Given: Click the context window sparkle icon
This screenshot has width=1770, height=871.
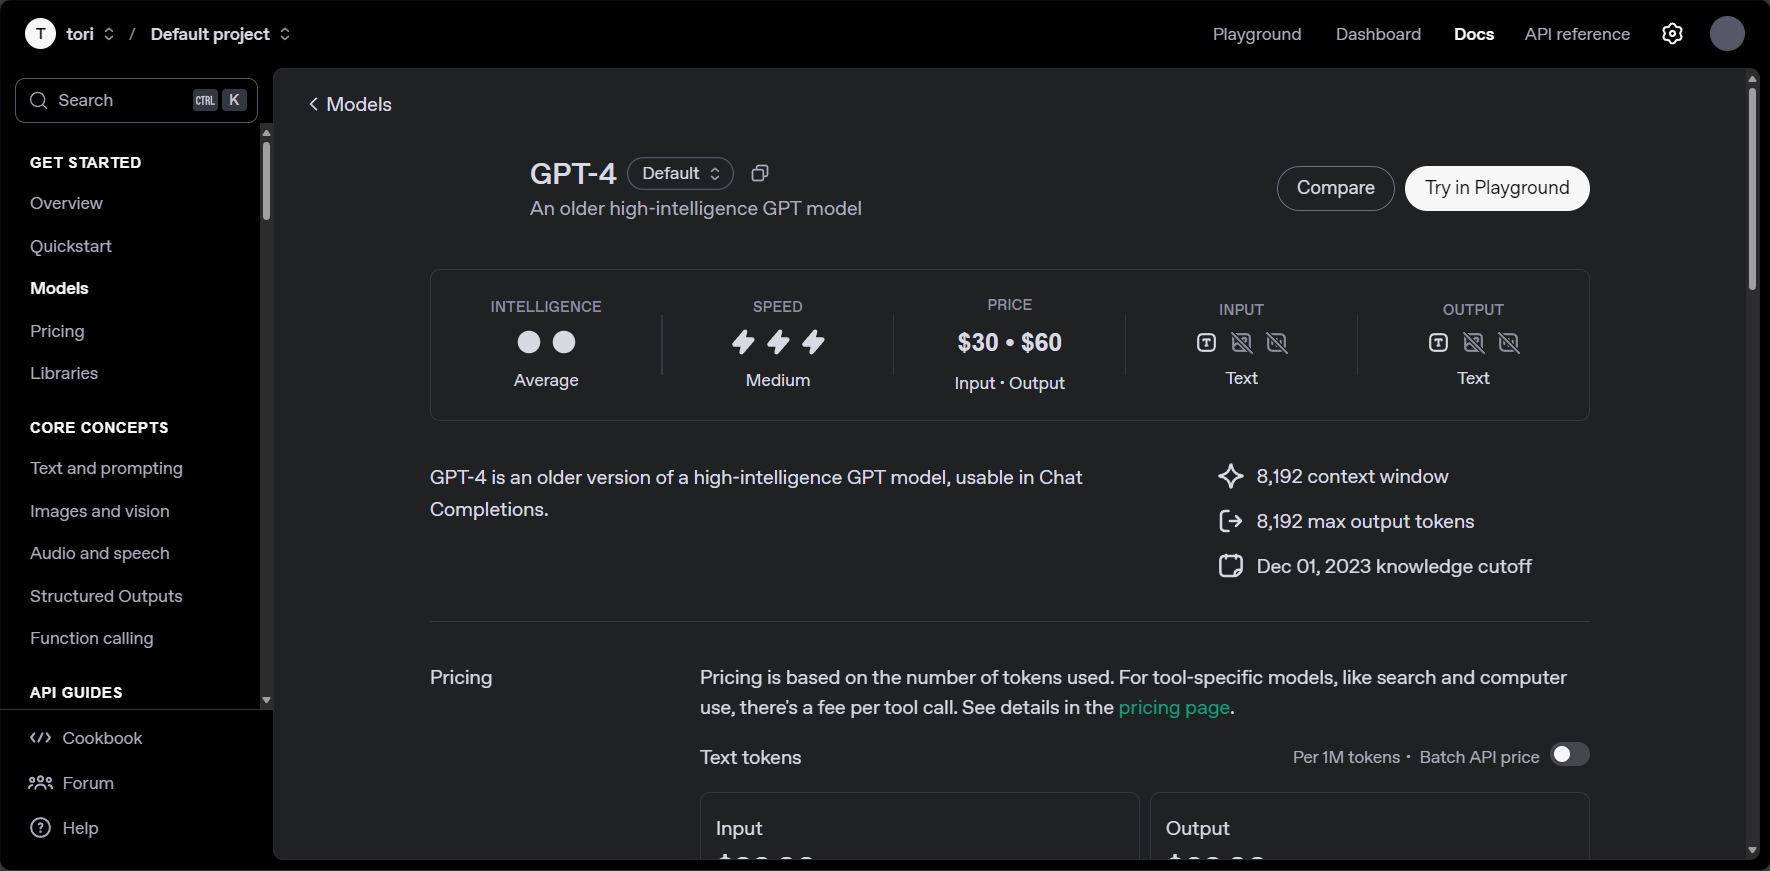Looking at the screenshot, I should click(x=1231, y=476).
